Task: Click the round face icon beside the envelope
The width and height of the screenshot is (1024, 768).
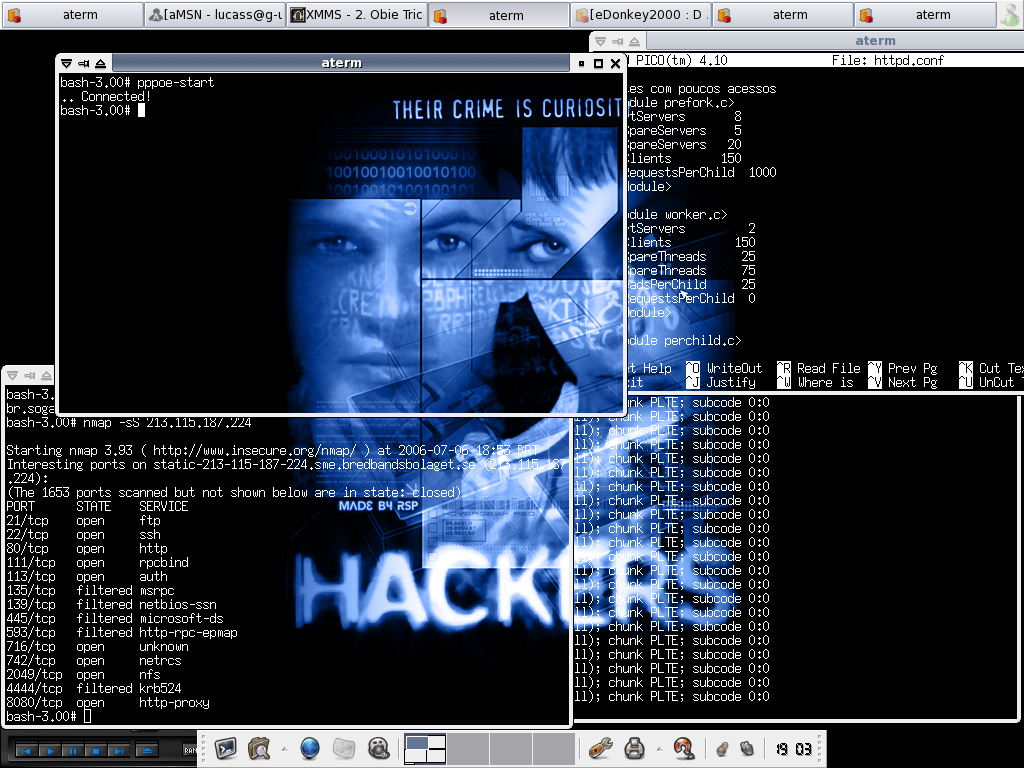Action: [x=379, y=748]
